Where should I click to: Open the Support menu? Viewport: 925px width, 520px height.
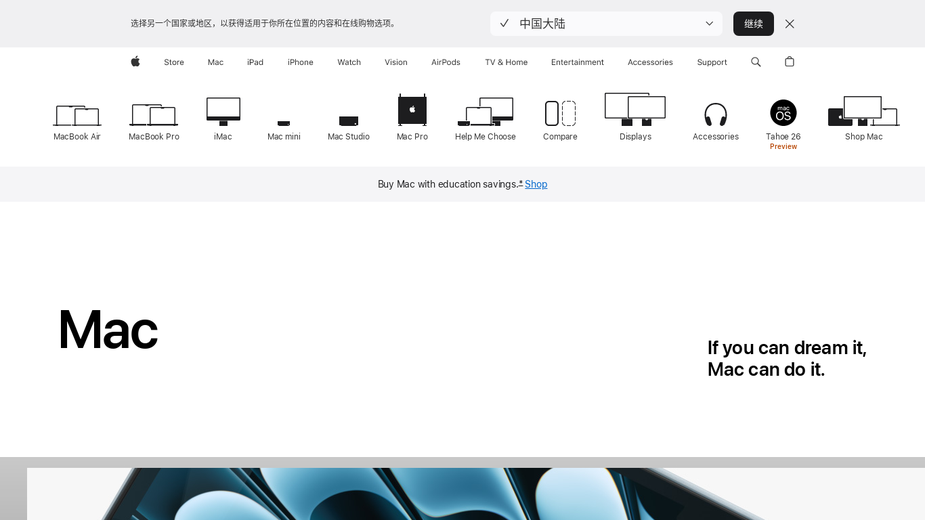tap(712, 62)
